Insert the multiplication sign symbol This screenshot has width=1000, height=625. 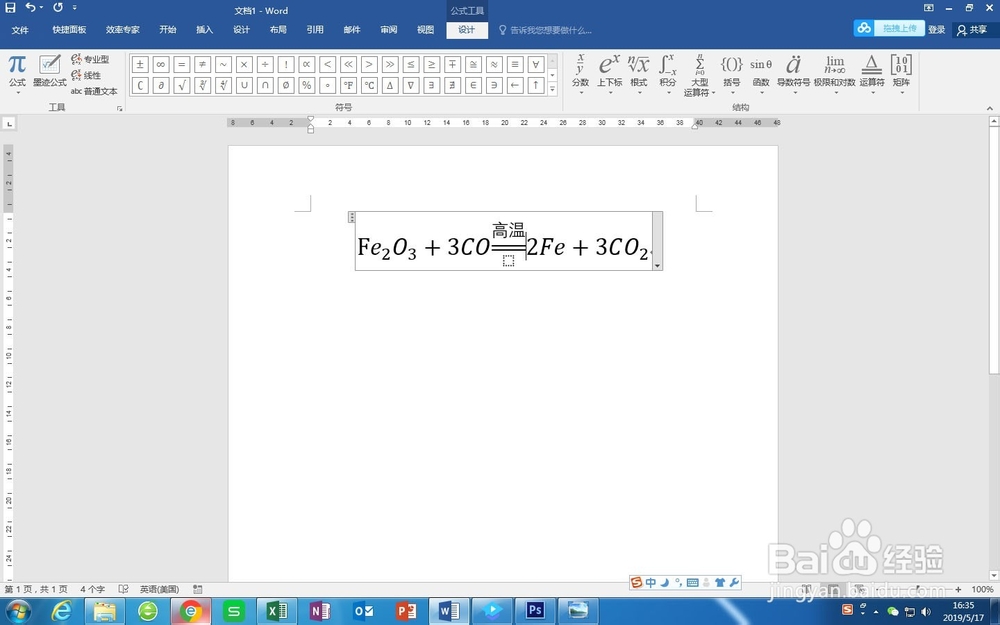pos(244,64)
